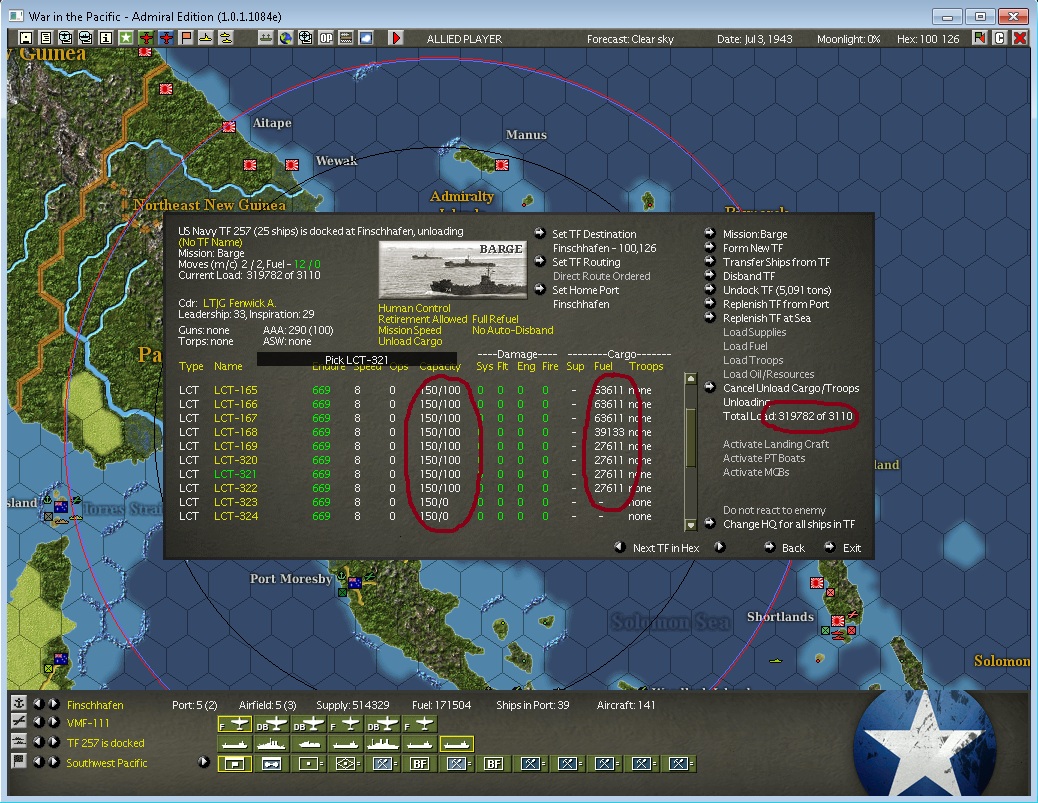The width and height of the screenshot is (1038, 803).
Task: Click the Japanese base marker at Manus
Action: (x=502, y=165)
